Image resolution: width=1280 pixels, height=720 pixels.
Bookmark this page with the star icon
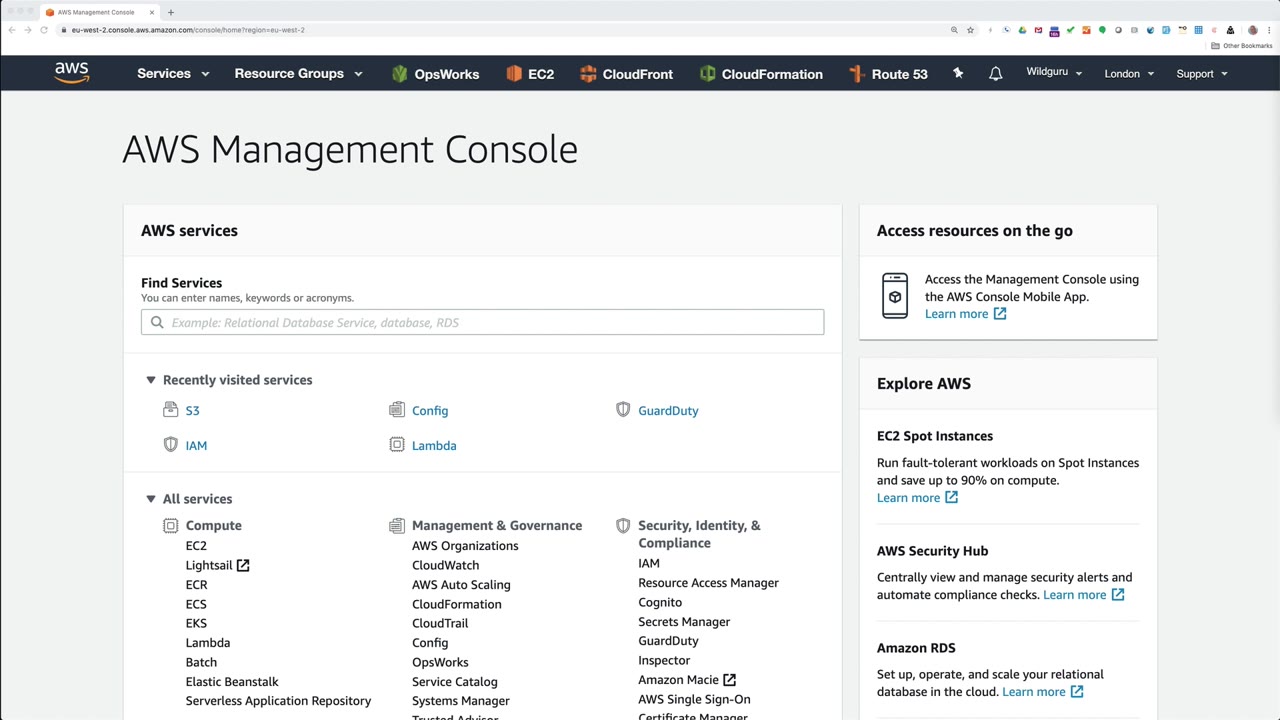970,30
